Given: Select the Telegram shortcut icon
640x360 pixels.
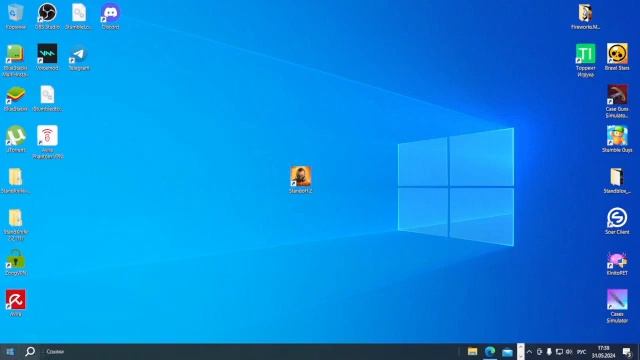Looking at the screenshot, I should point(79,54).
